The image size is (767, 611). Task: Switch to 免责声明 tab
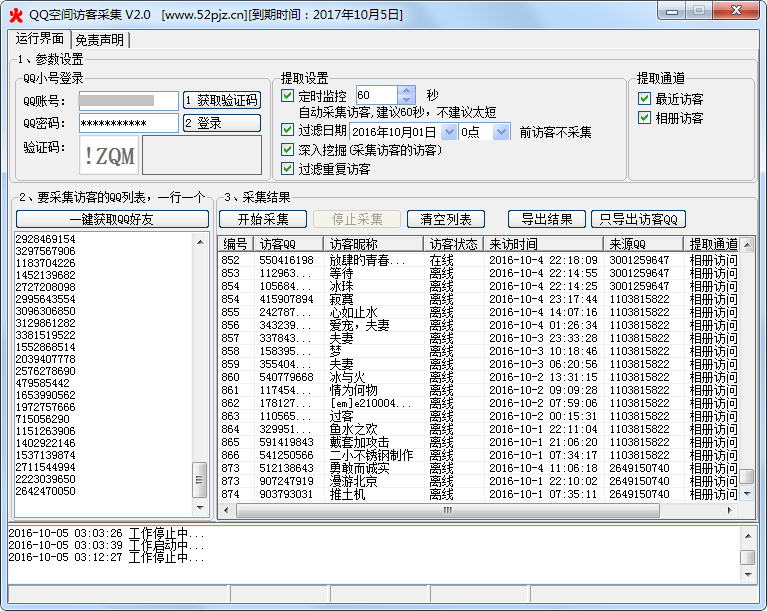click(100, 40)
